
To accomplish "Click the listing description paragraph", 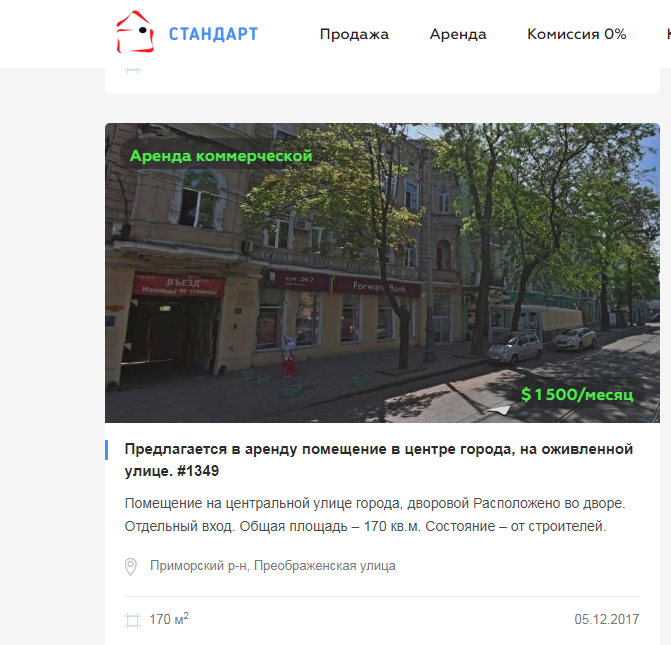I will click(x=375, y=514).
